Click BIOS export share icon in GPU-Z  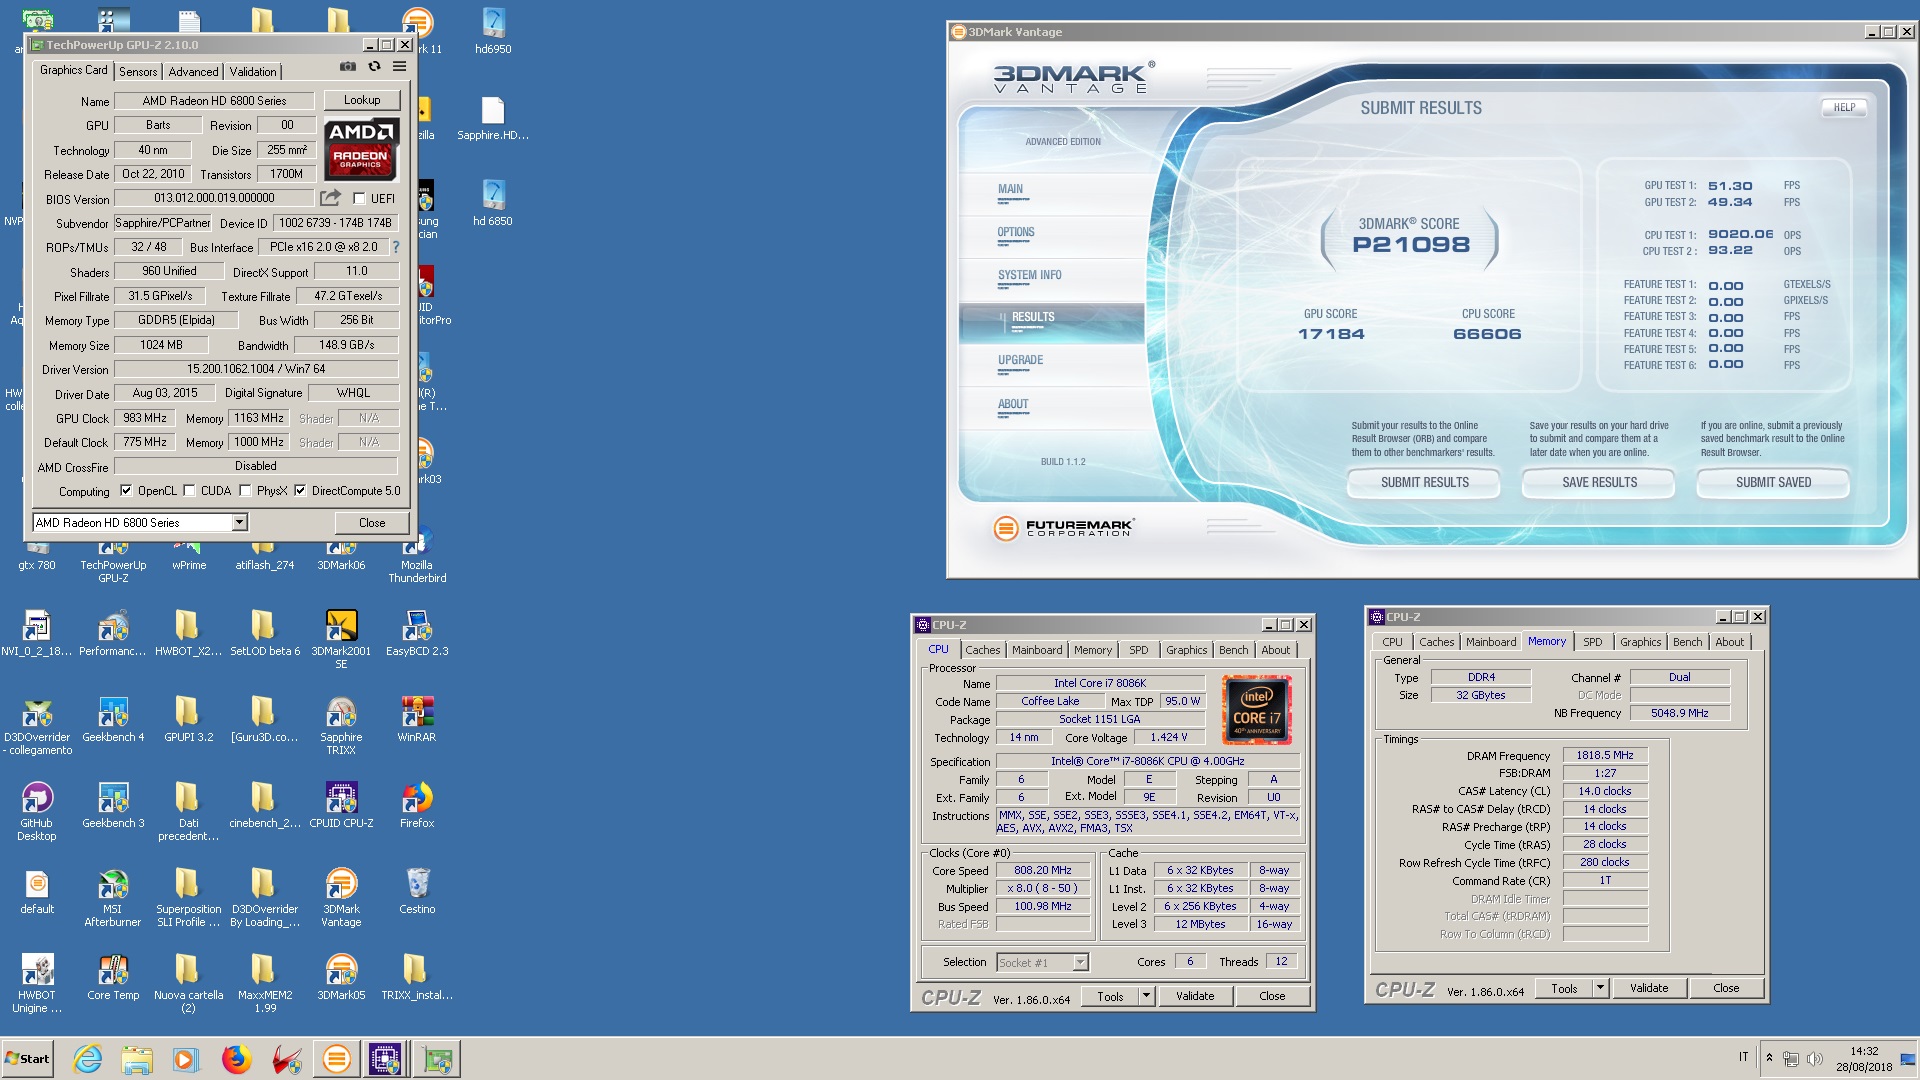click(330, 198)
